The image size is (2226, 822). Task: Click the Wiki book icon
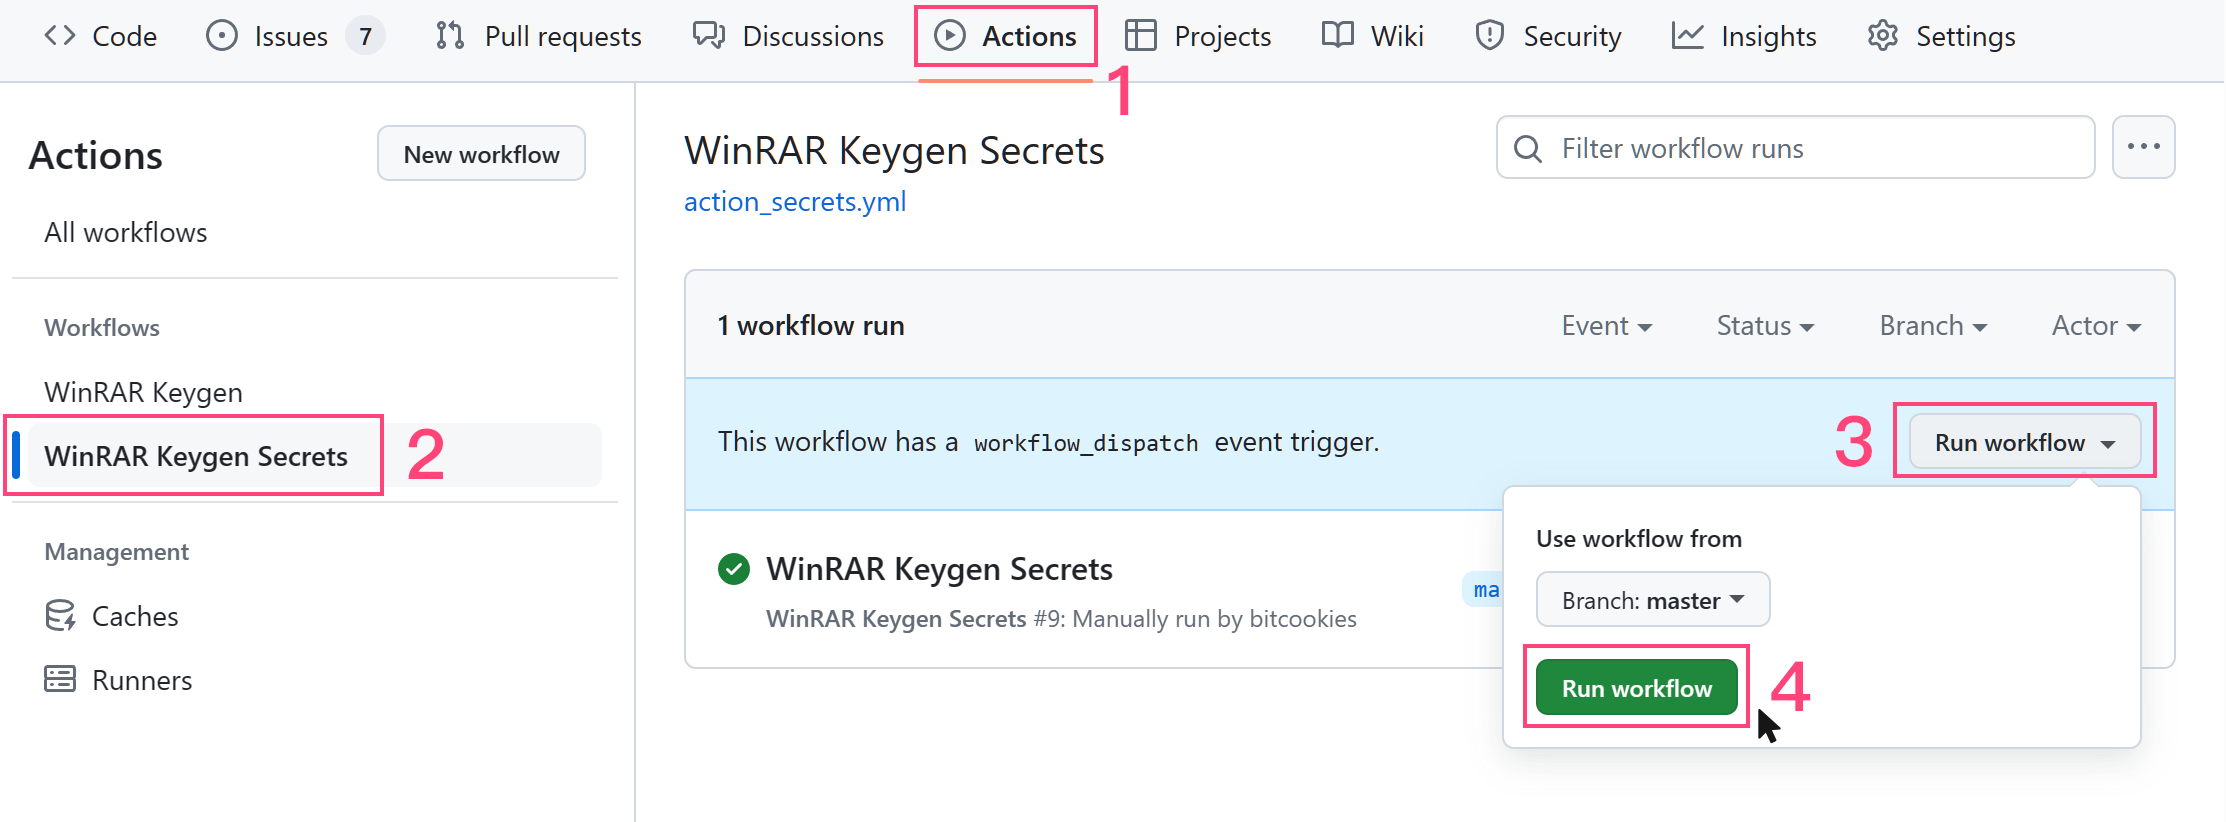click(1337, 36)
